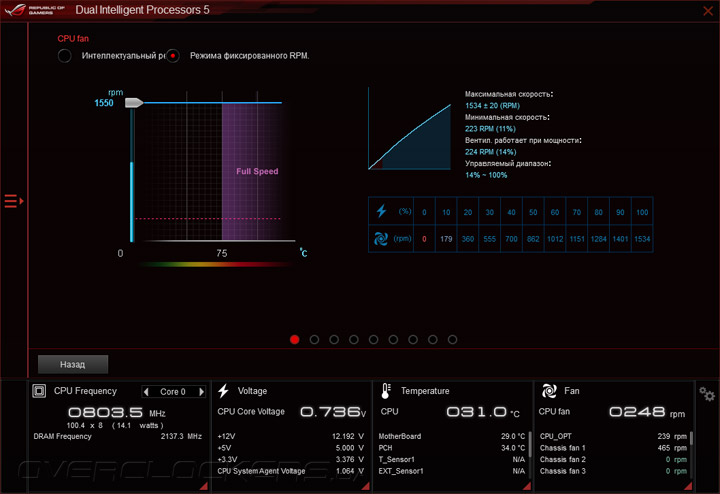Click the Temperature thermometer icon
The height and width of the screenshot is (494, 720).
pos(386,391)
